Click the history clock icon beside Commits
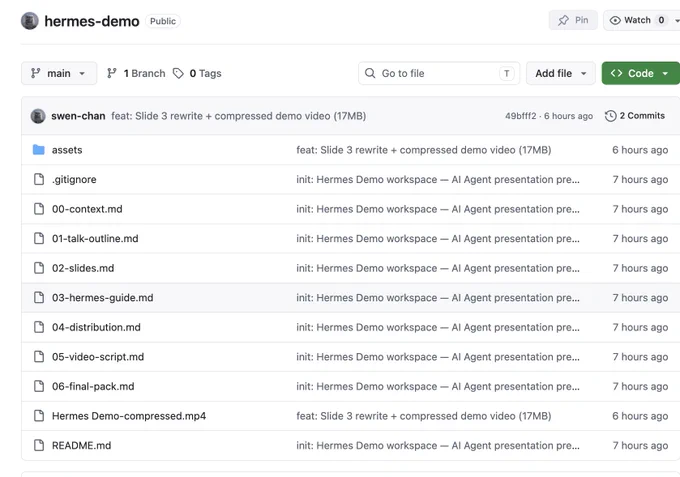 coord(611,116)
